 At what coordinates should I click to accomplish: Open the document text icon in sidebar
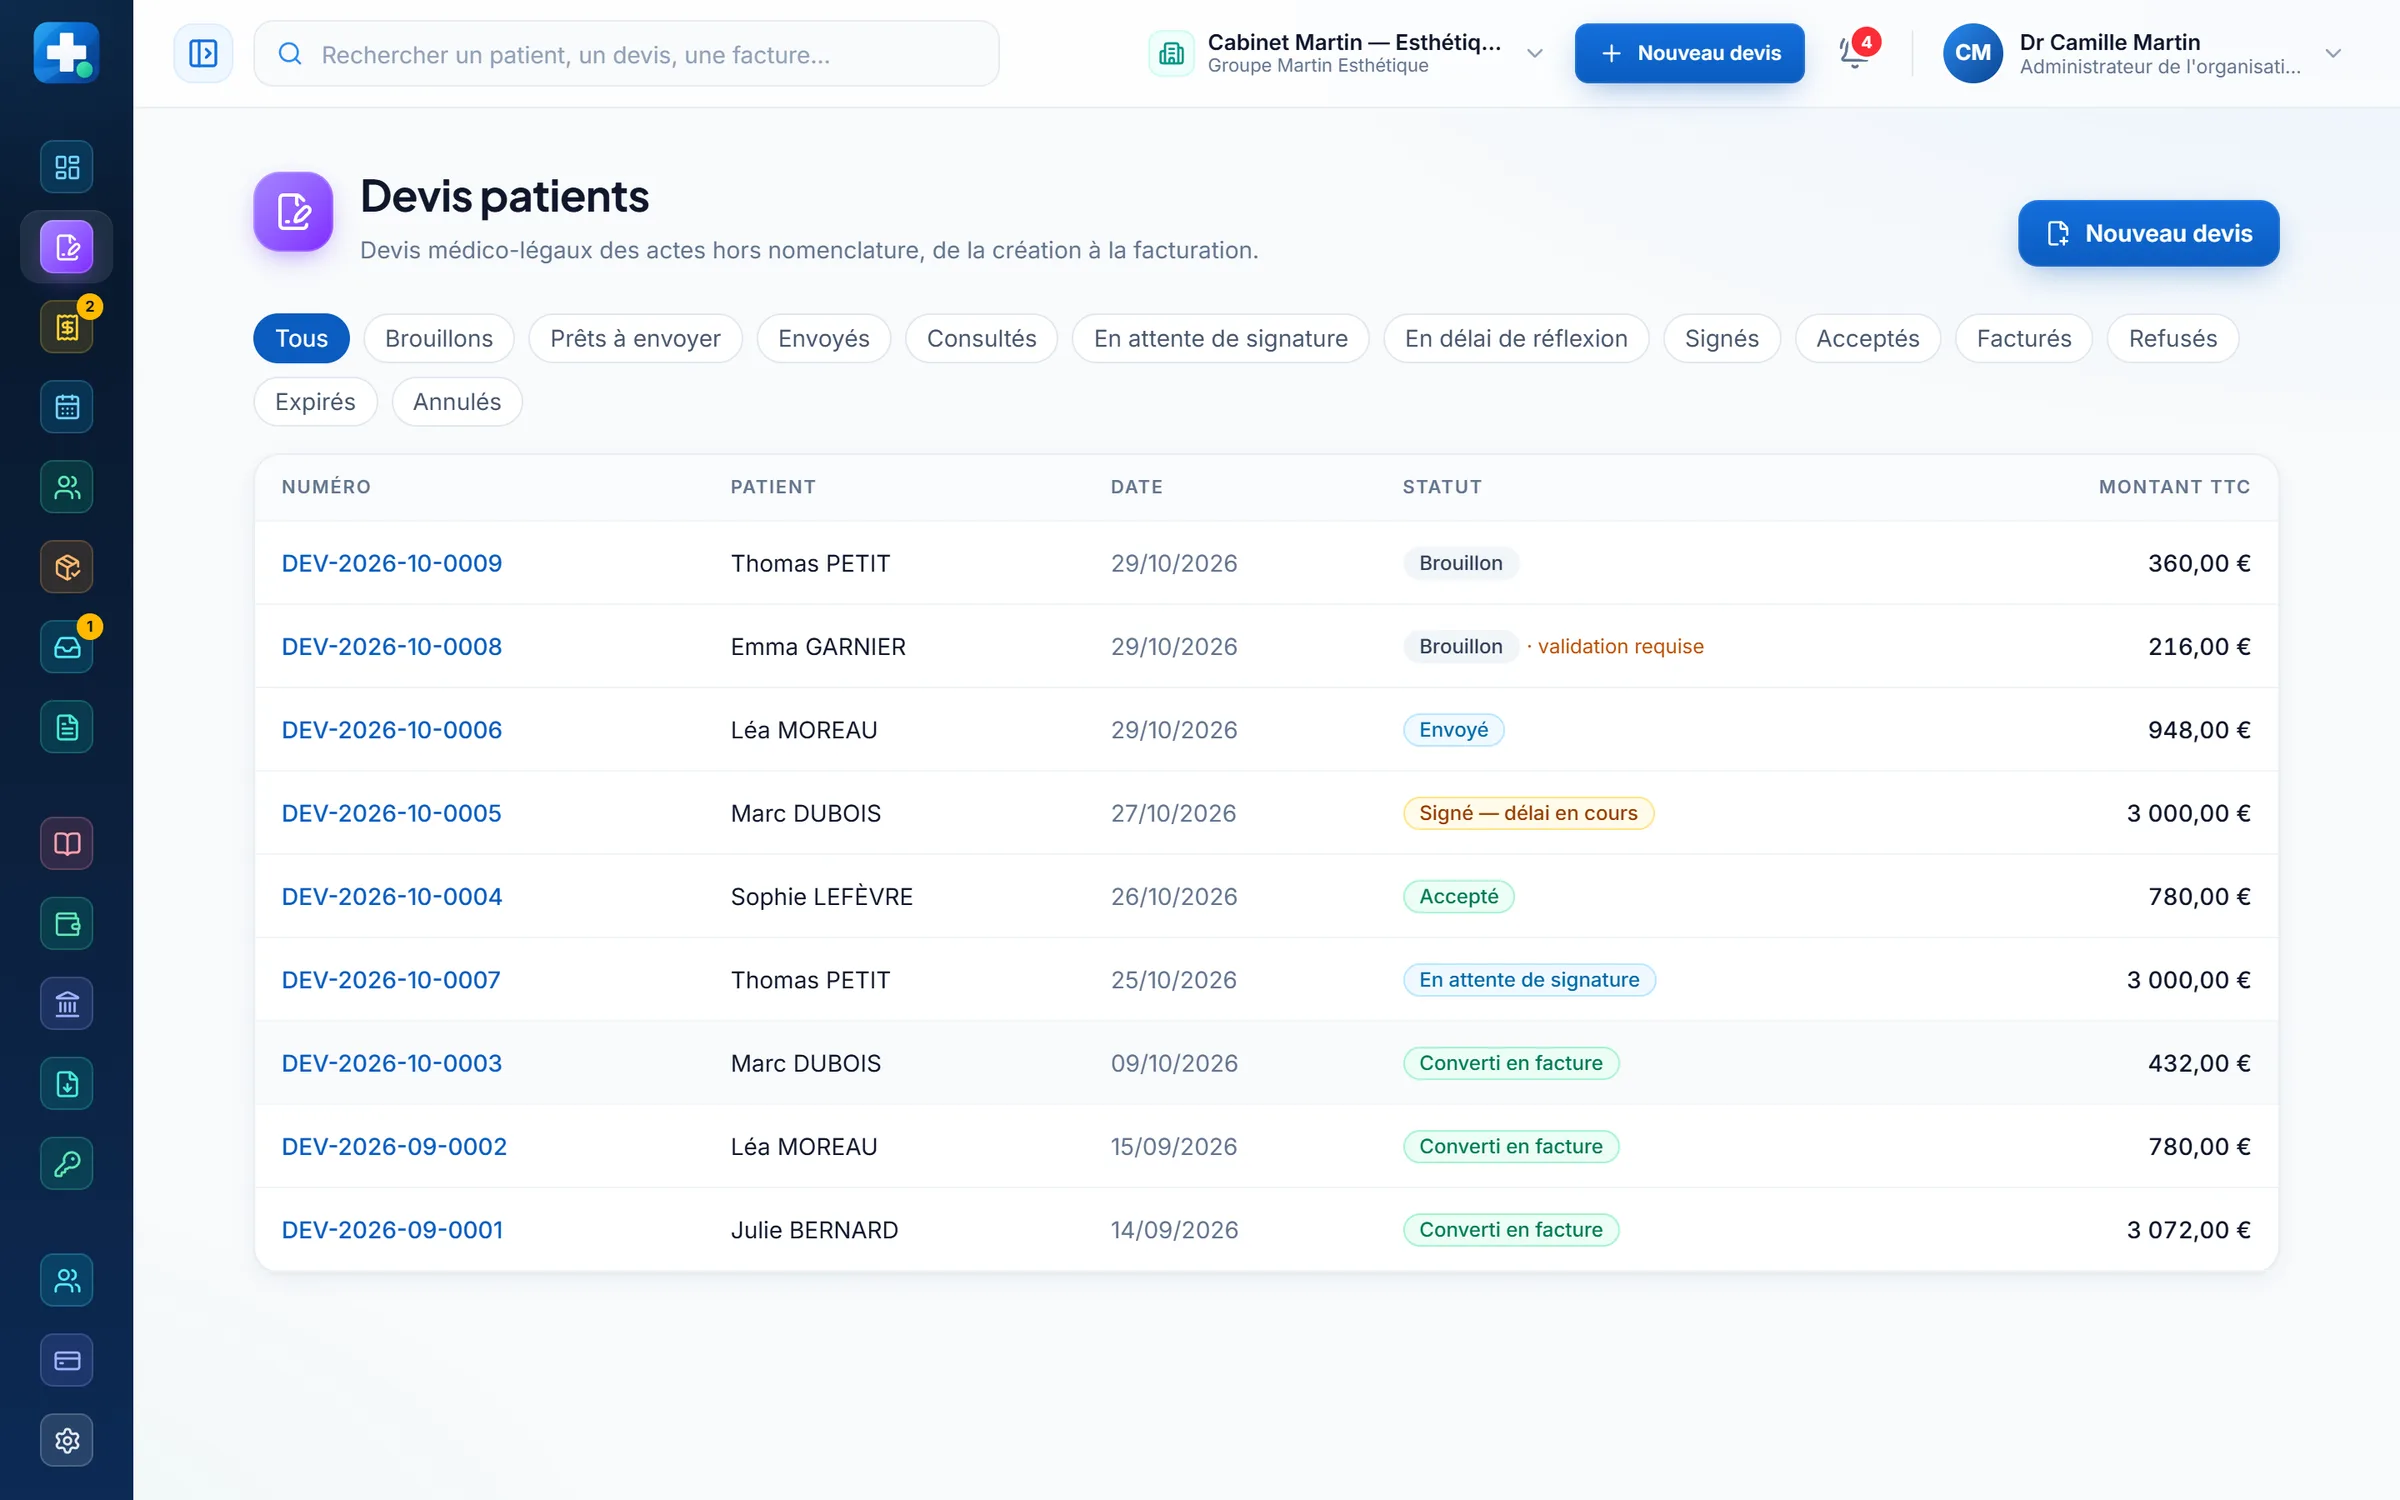[67, 727]
